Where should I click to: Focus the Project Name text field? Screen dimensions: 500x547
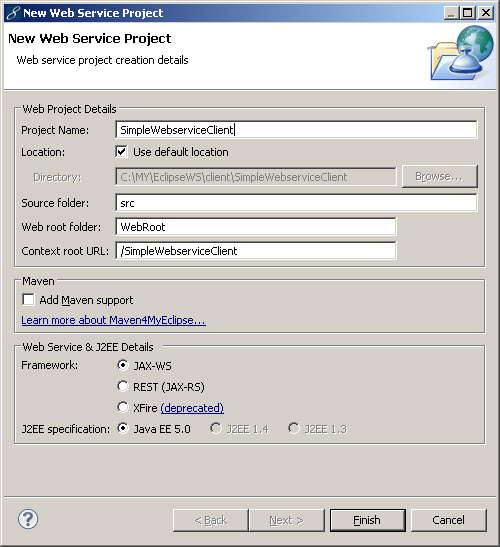(296, 130)
